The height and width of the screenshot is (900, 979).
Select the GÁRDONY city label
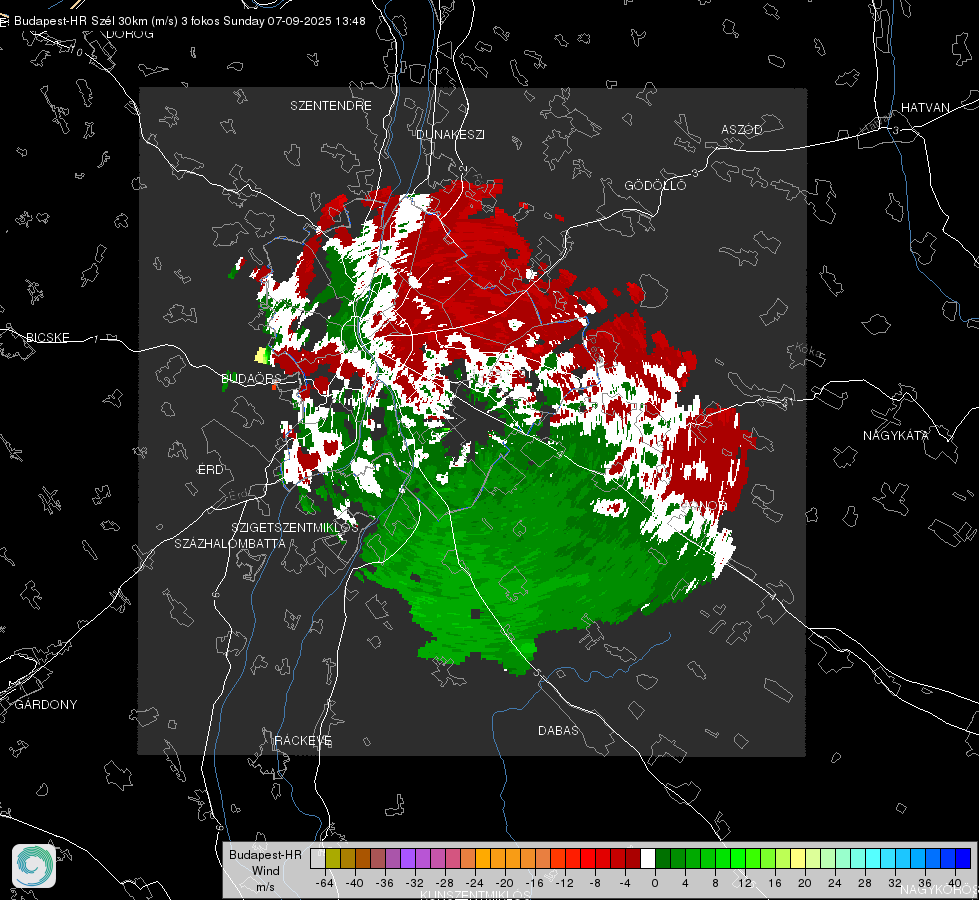point(46,705)
